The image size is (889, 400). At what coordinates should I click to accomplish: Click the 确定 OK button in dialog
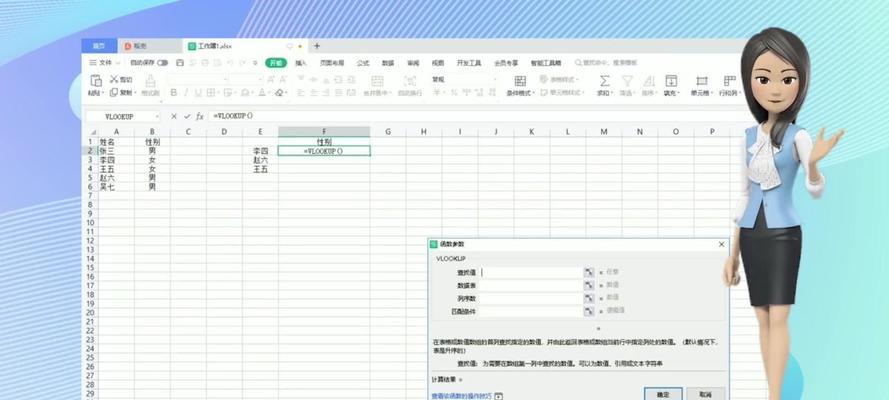pyautogui.click(x=663, y=394)
